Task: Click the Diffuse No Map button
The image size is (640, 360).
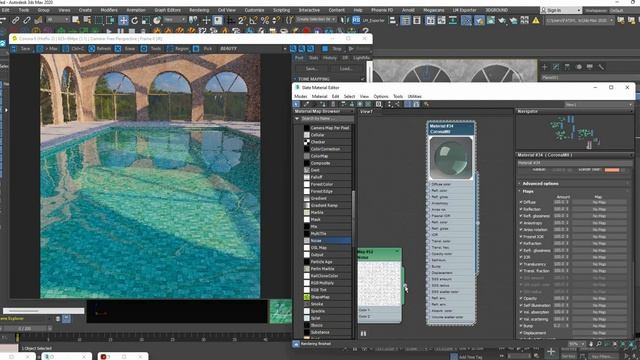Action: 599,202
